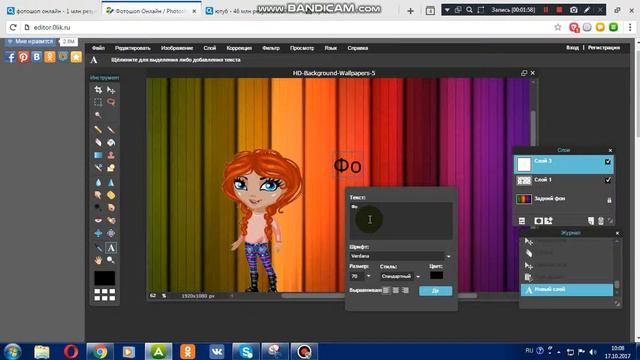Select the Dodge tool
This screenshot has width=640, height=360.
[x=98, y=208]
